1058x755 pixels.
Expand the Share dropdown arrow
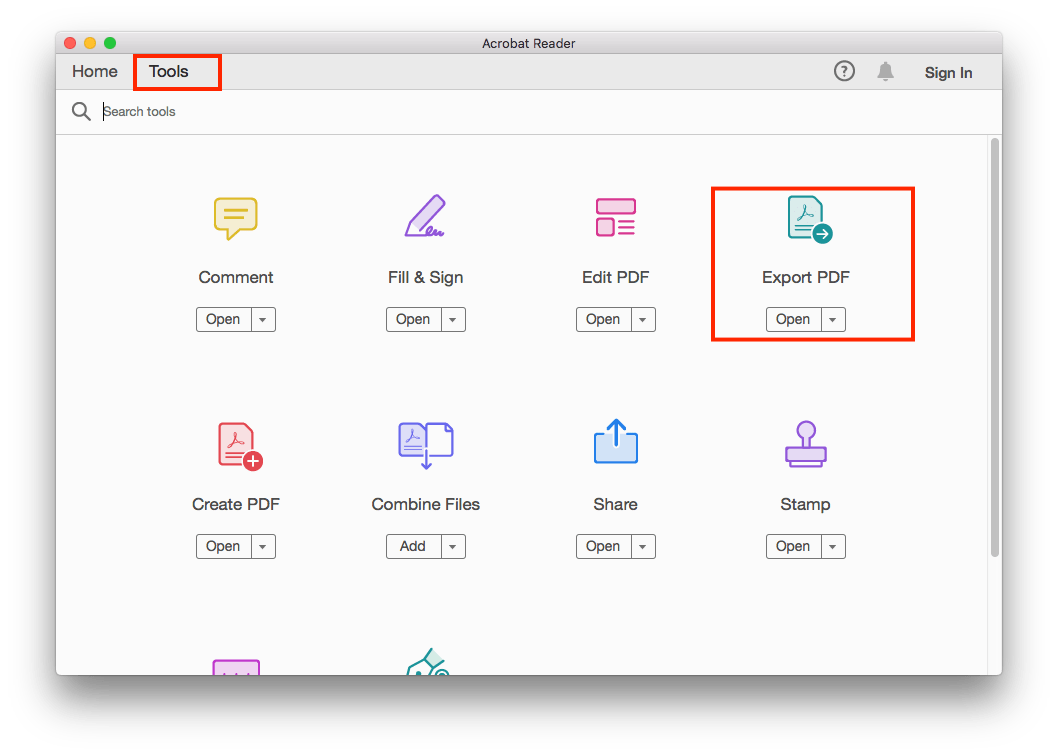(x=643, y=546)
